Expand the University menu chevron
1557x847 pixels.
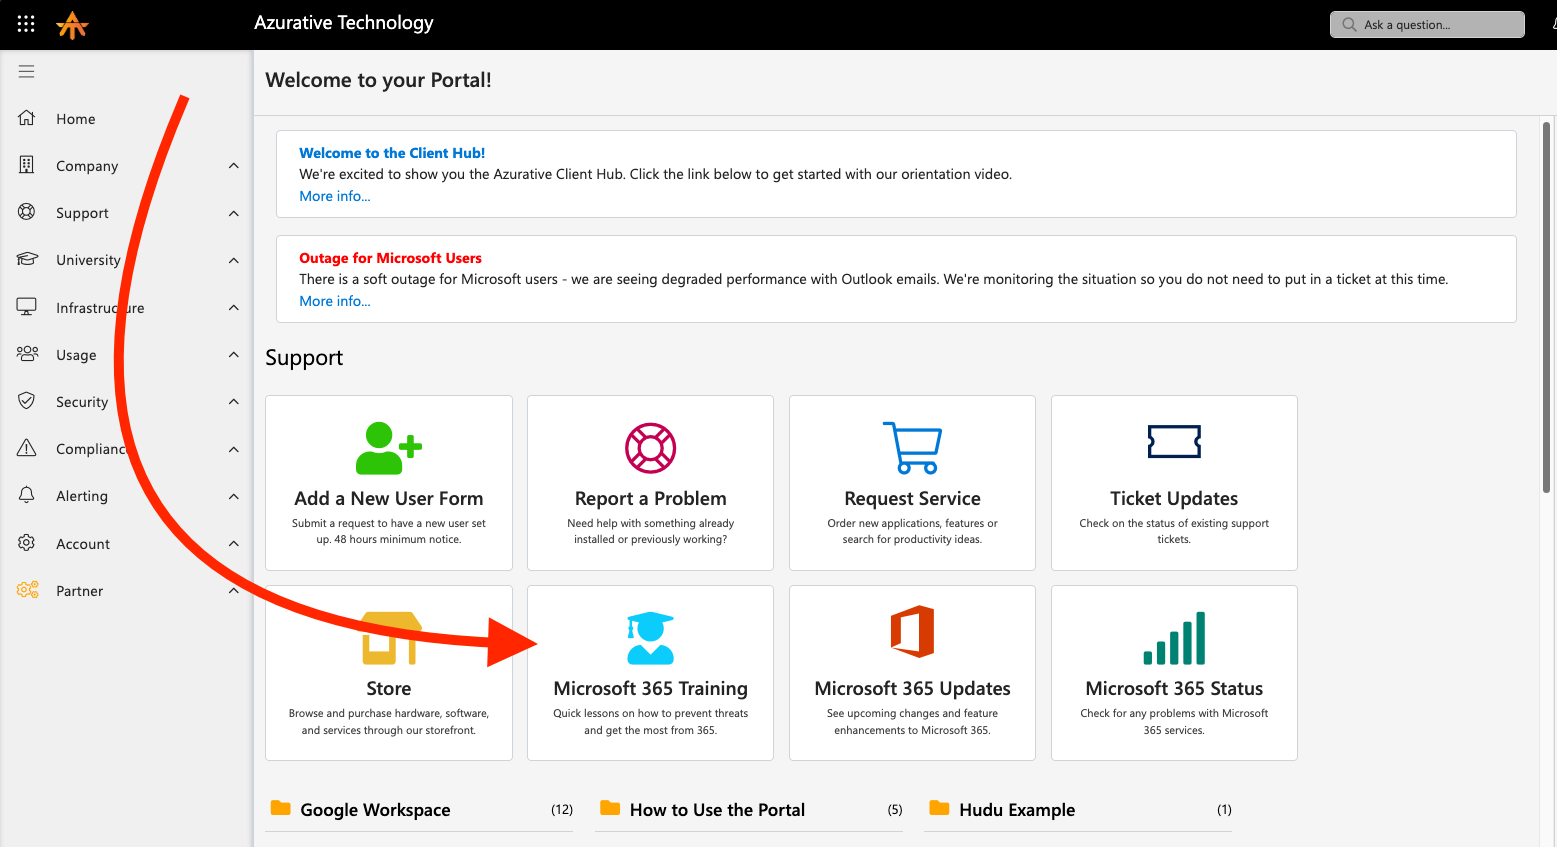(x=233, y=260)
